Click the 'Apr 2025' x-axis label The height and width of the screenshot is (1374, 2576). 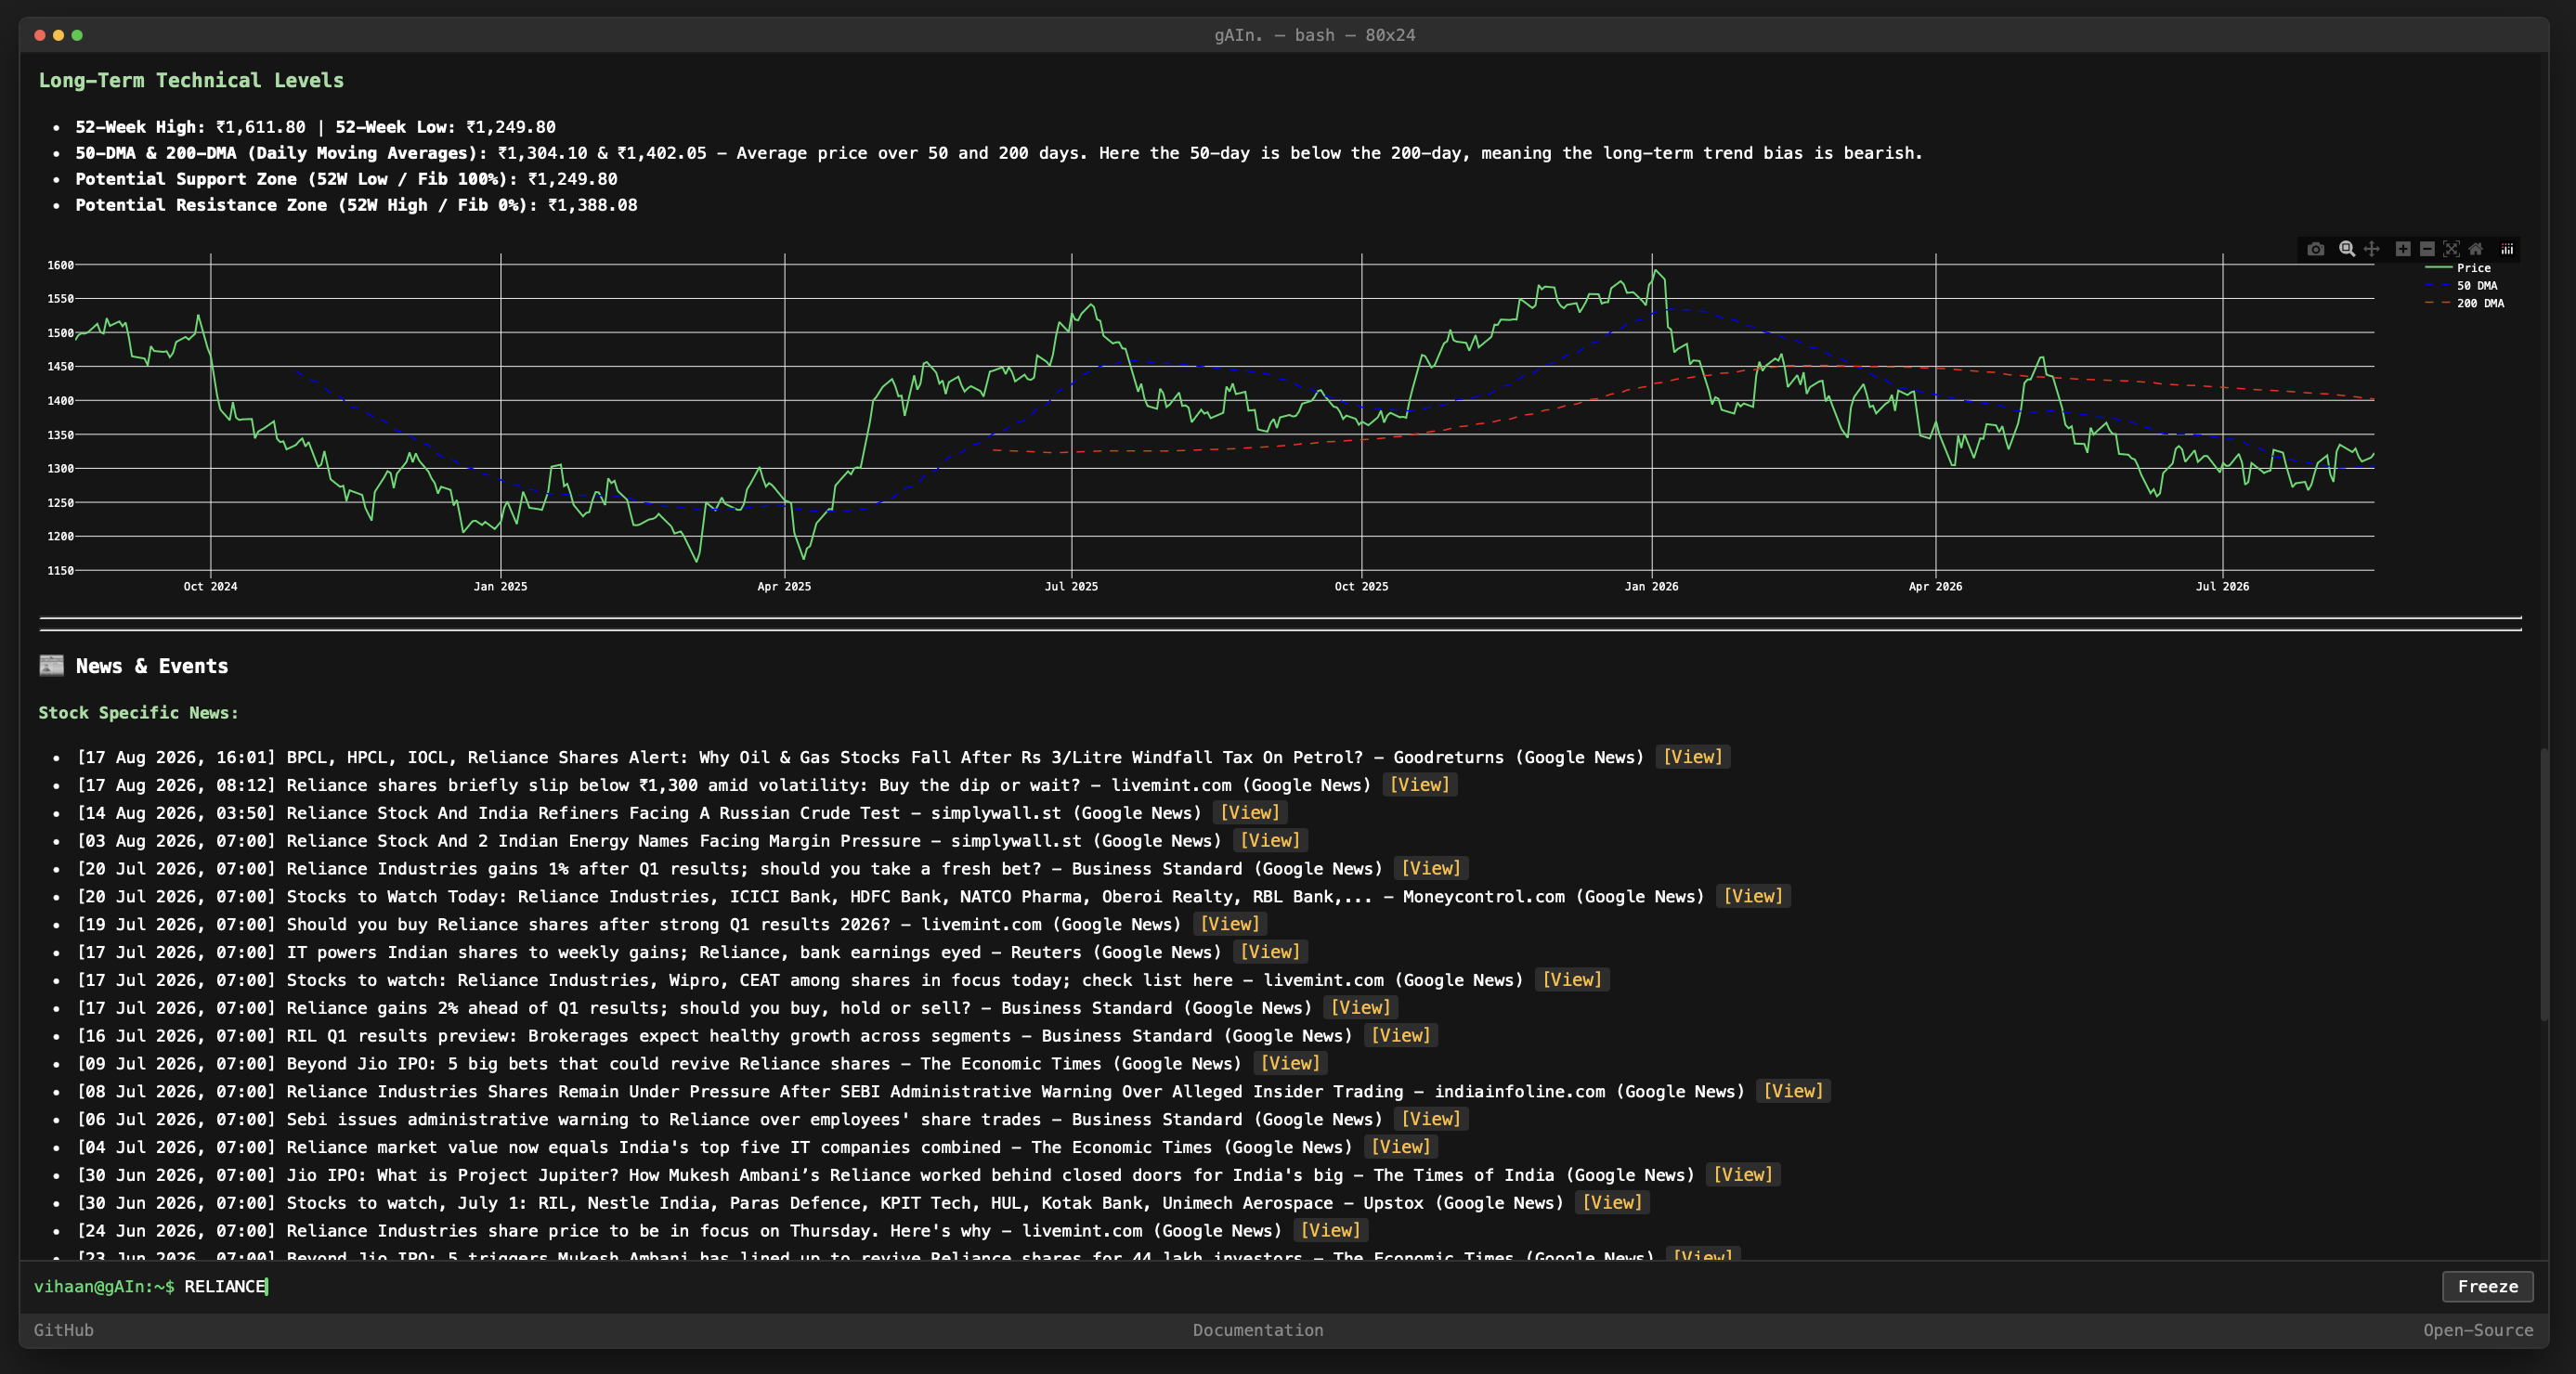pos(784,587)
